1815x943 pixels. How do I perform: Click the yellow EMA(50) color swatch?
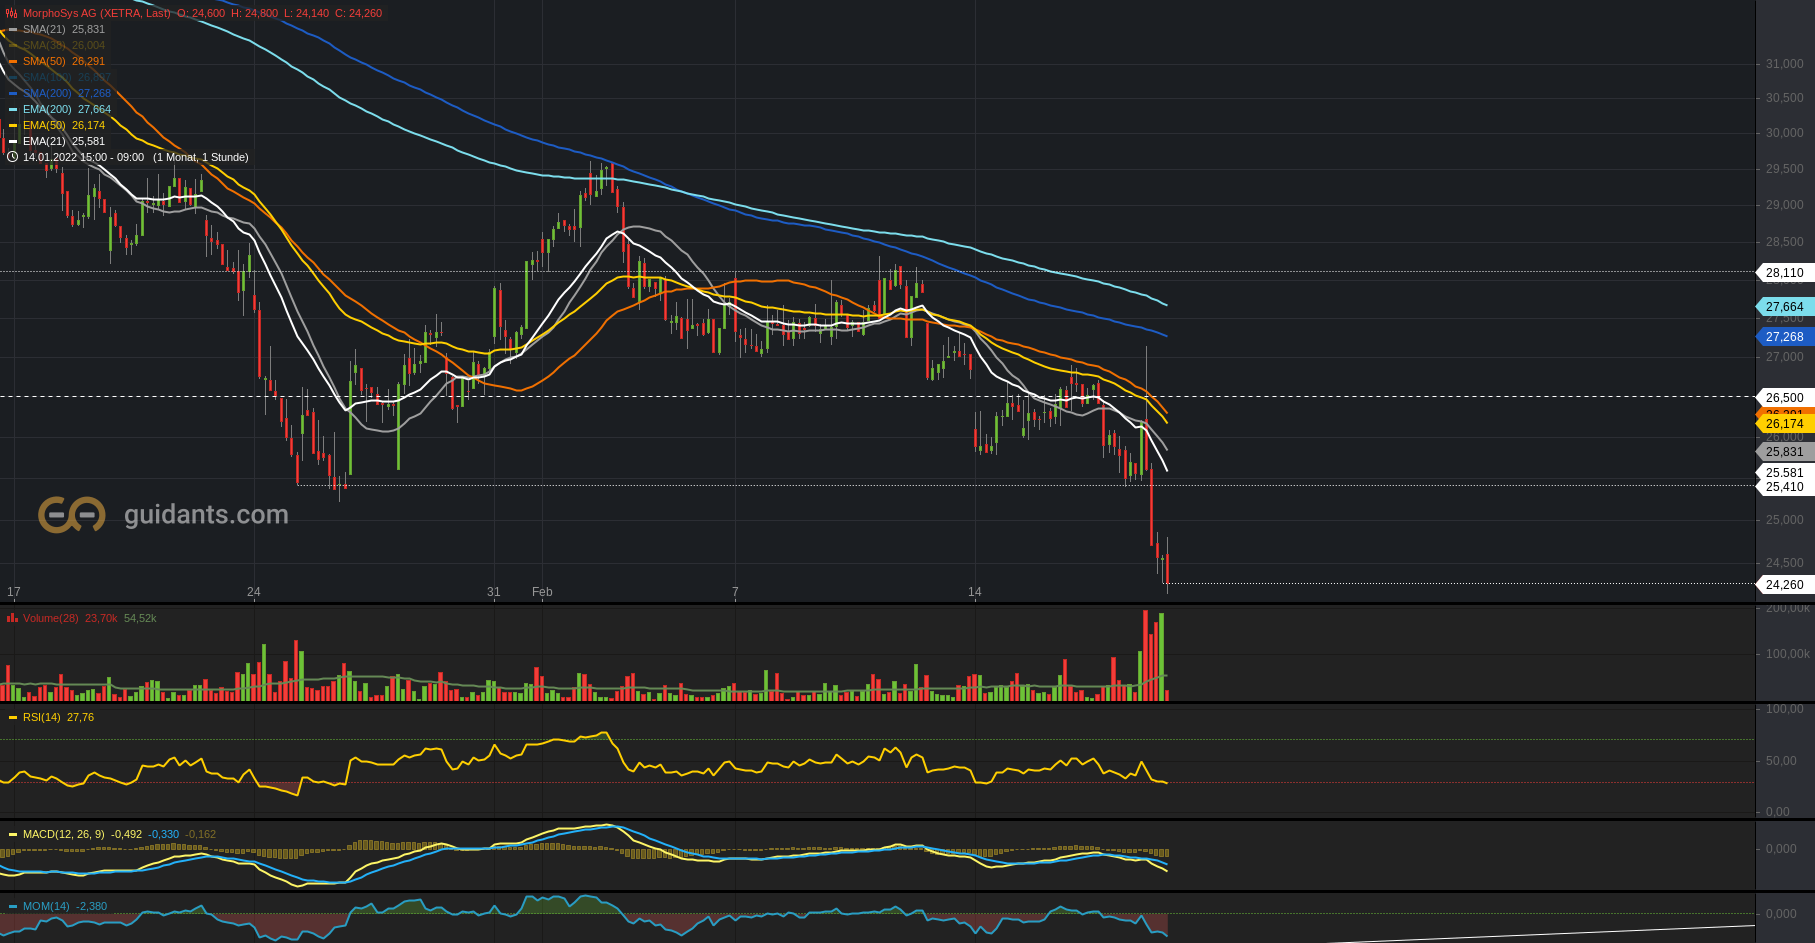[13, 125]
